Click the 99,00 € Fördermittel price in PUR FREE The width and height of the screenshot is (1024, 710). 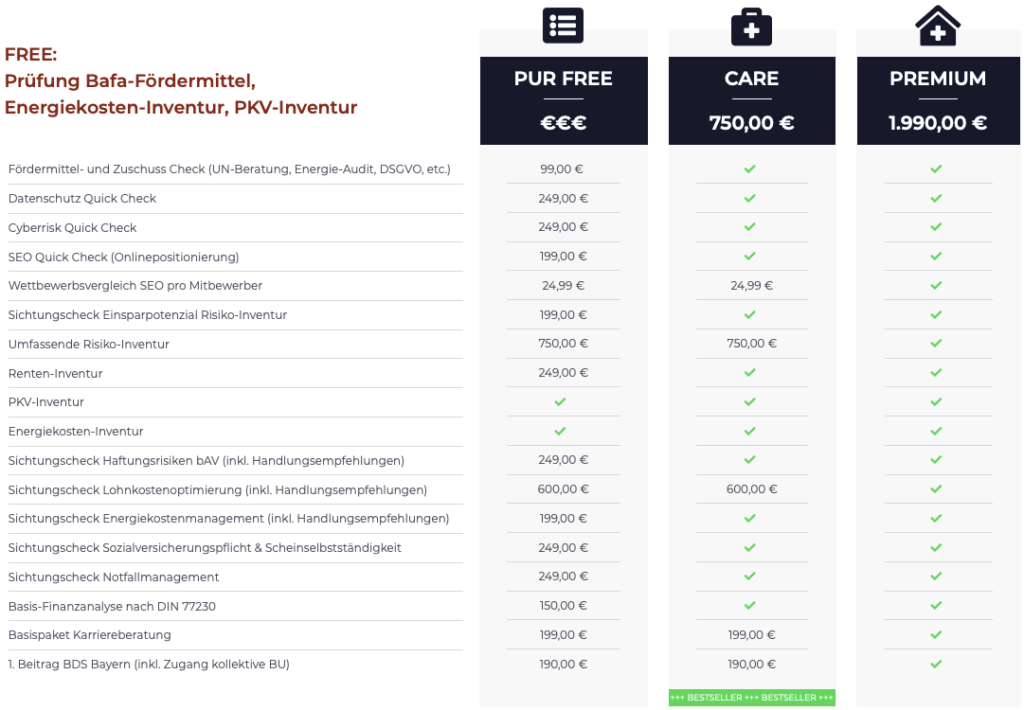tap(563, 169)
